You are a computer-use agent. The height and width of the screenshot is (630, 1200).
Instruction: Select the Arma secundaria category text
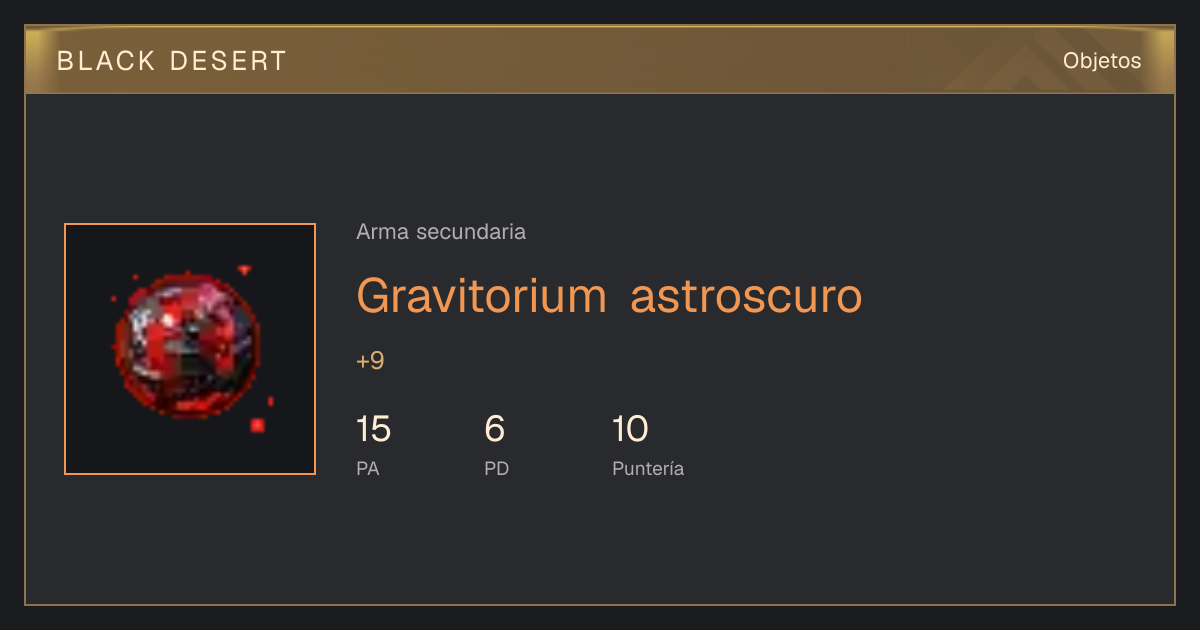441,232
